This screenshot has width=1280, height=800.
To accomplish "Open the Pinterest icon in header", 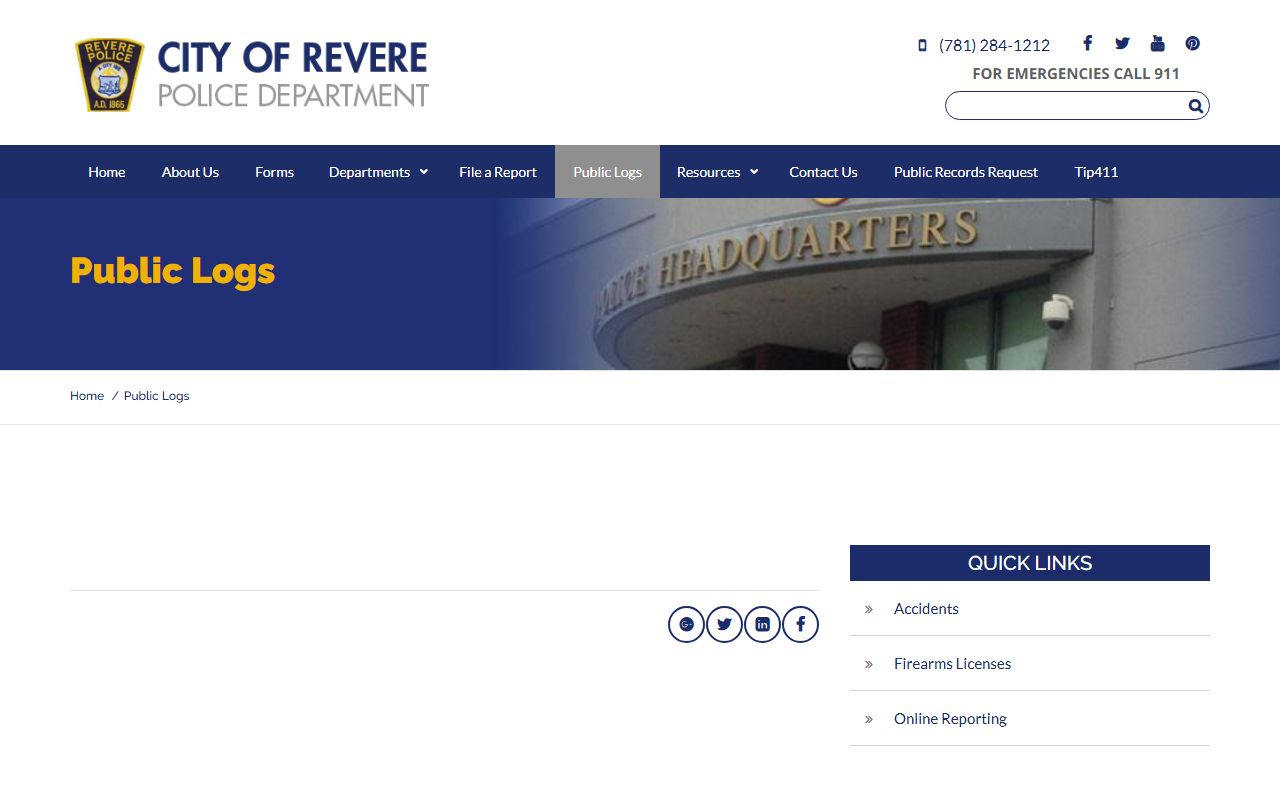I will click(x=1192, y=43).
